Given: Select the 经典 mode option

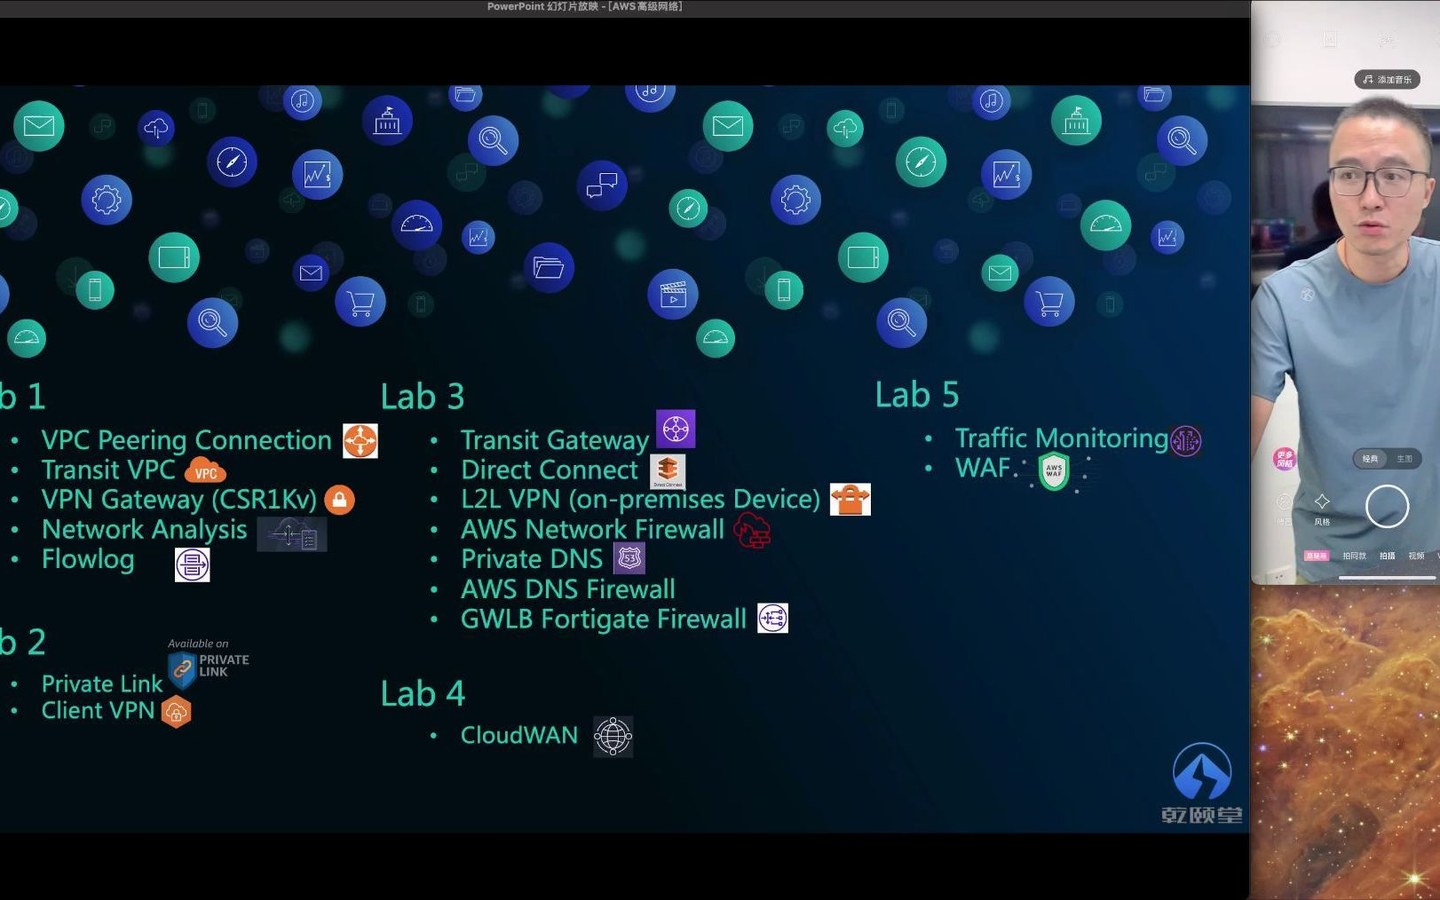Looking at the screenshot, I should pos(1370,459).
